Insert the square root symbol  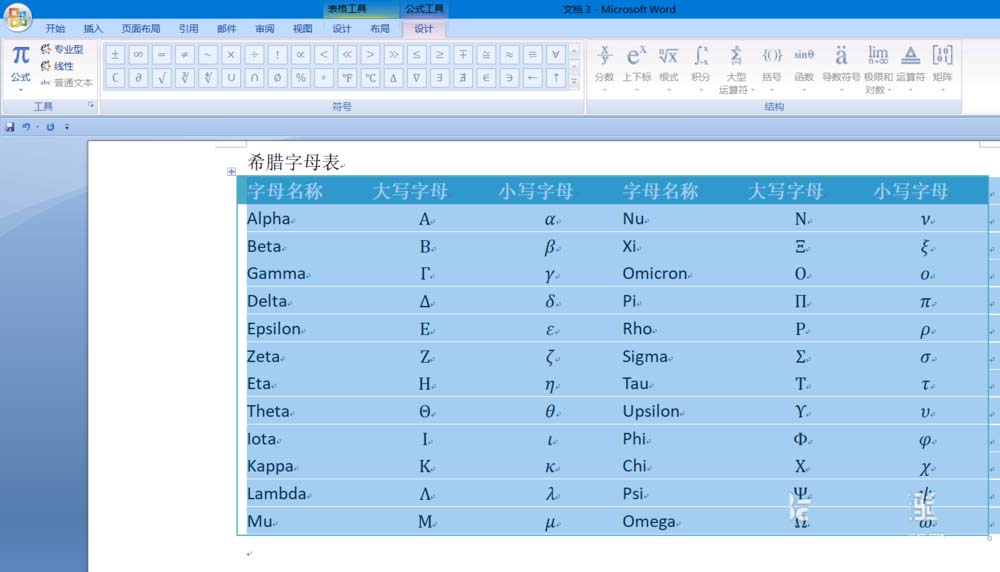click(161, 78)
